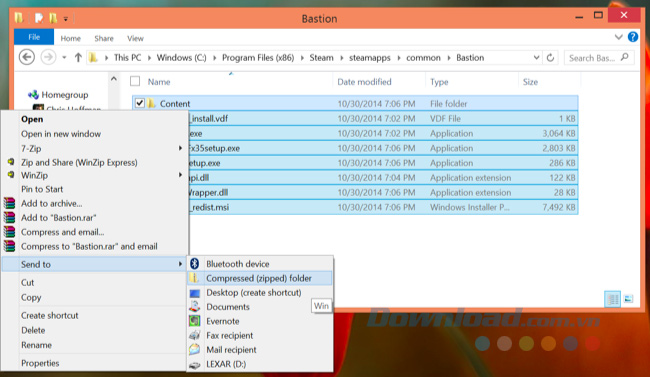Screen dimensions: 650x377
Task: Choose Compress to "Bastion.rar" and email
Action: click(x=89, y=246)
